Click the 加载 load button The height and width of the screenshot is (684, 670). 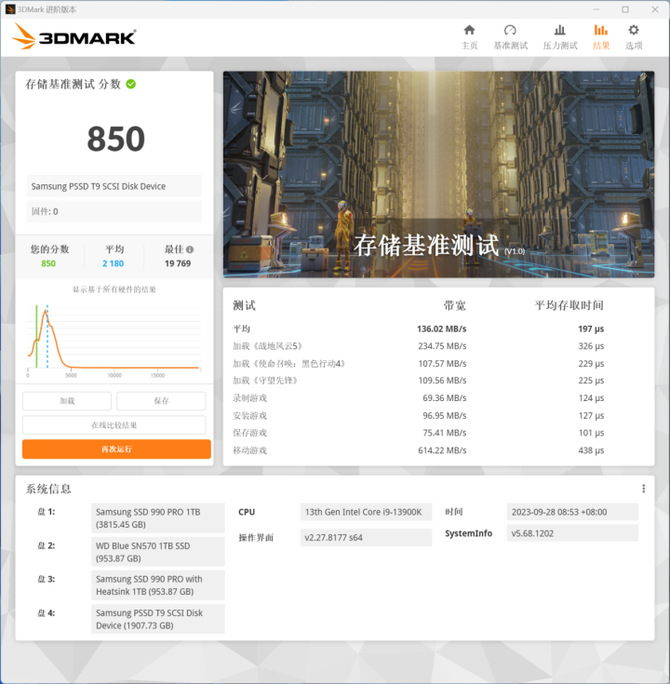67,401
